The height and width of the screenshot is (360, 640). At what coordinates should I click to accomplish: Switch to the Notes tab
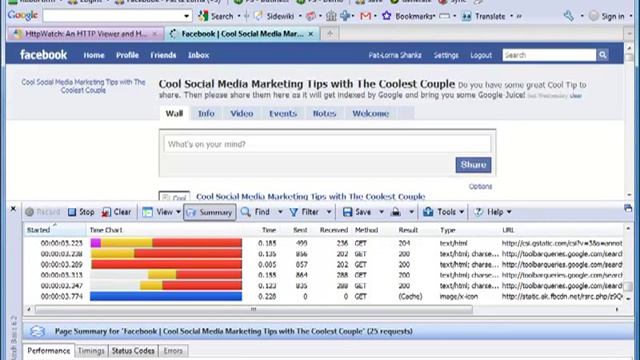(x=324, y=113)
